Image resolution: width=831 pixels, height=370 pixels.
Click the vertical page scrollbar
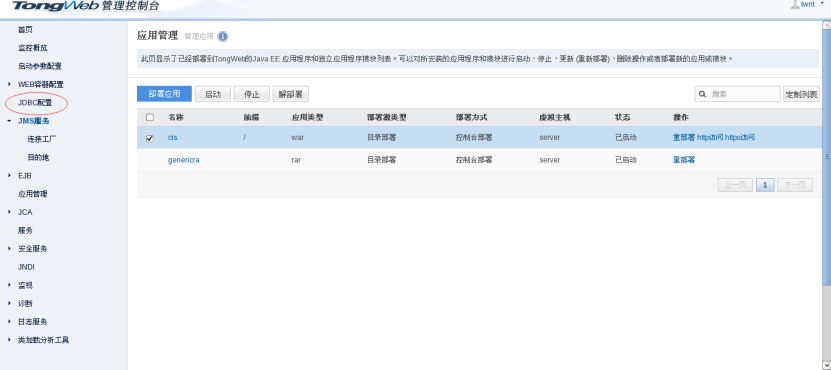pyautogui.click(x=826, y=157)
